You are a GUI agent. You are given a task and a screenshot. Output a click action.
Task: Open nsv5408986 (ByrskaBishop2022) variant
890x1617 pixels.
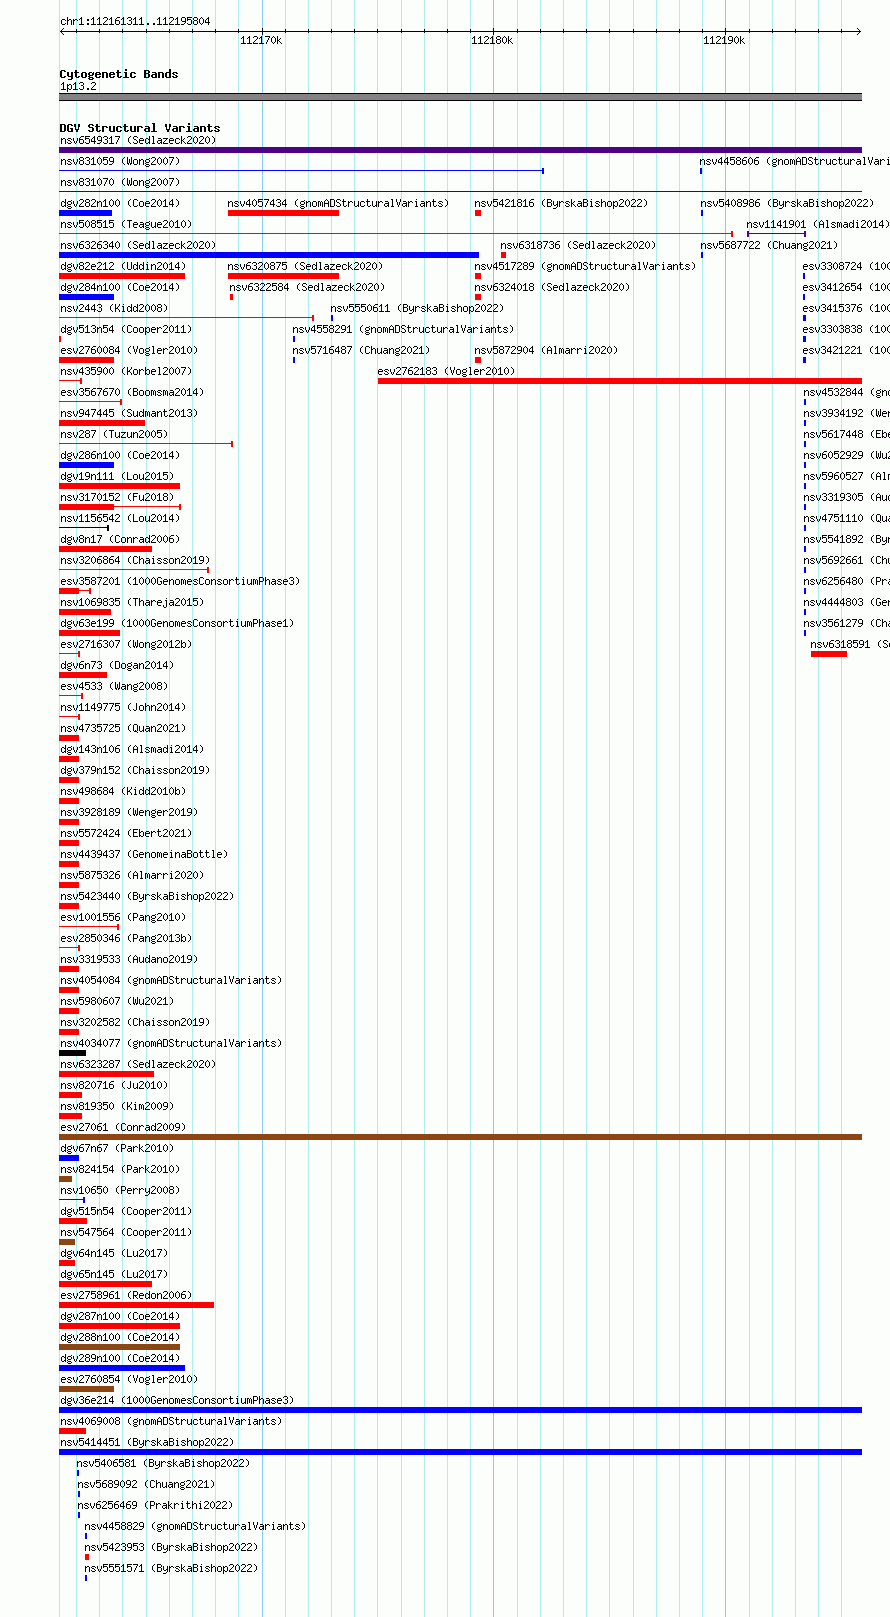787,203
